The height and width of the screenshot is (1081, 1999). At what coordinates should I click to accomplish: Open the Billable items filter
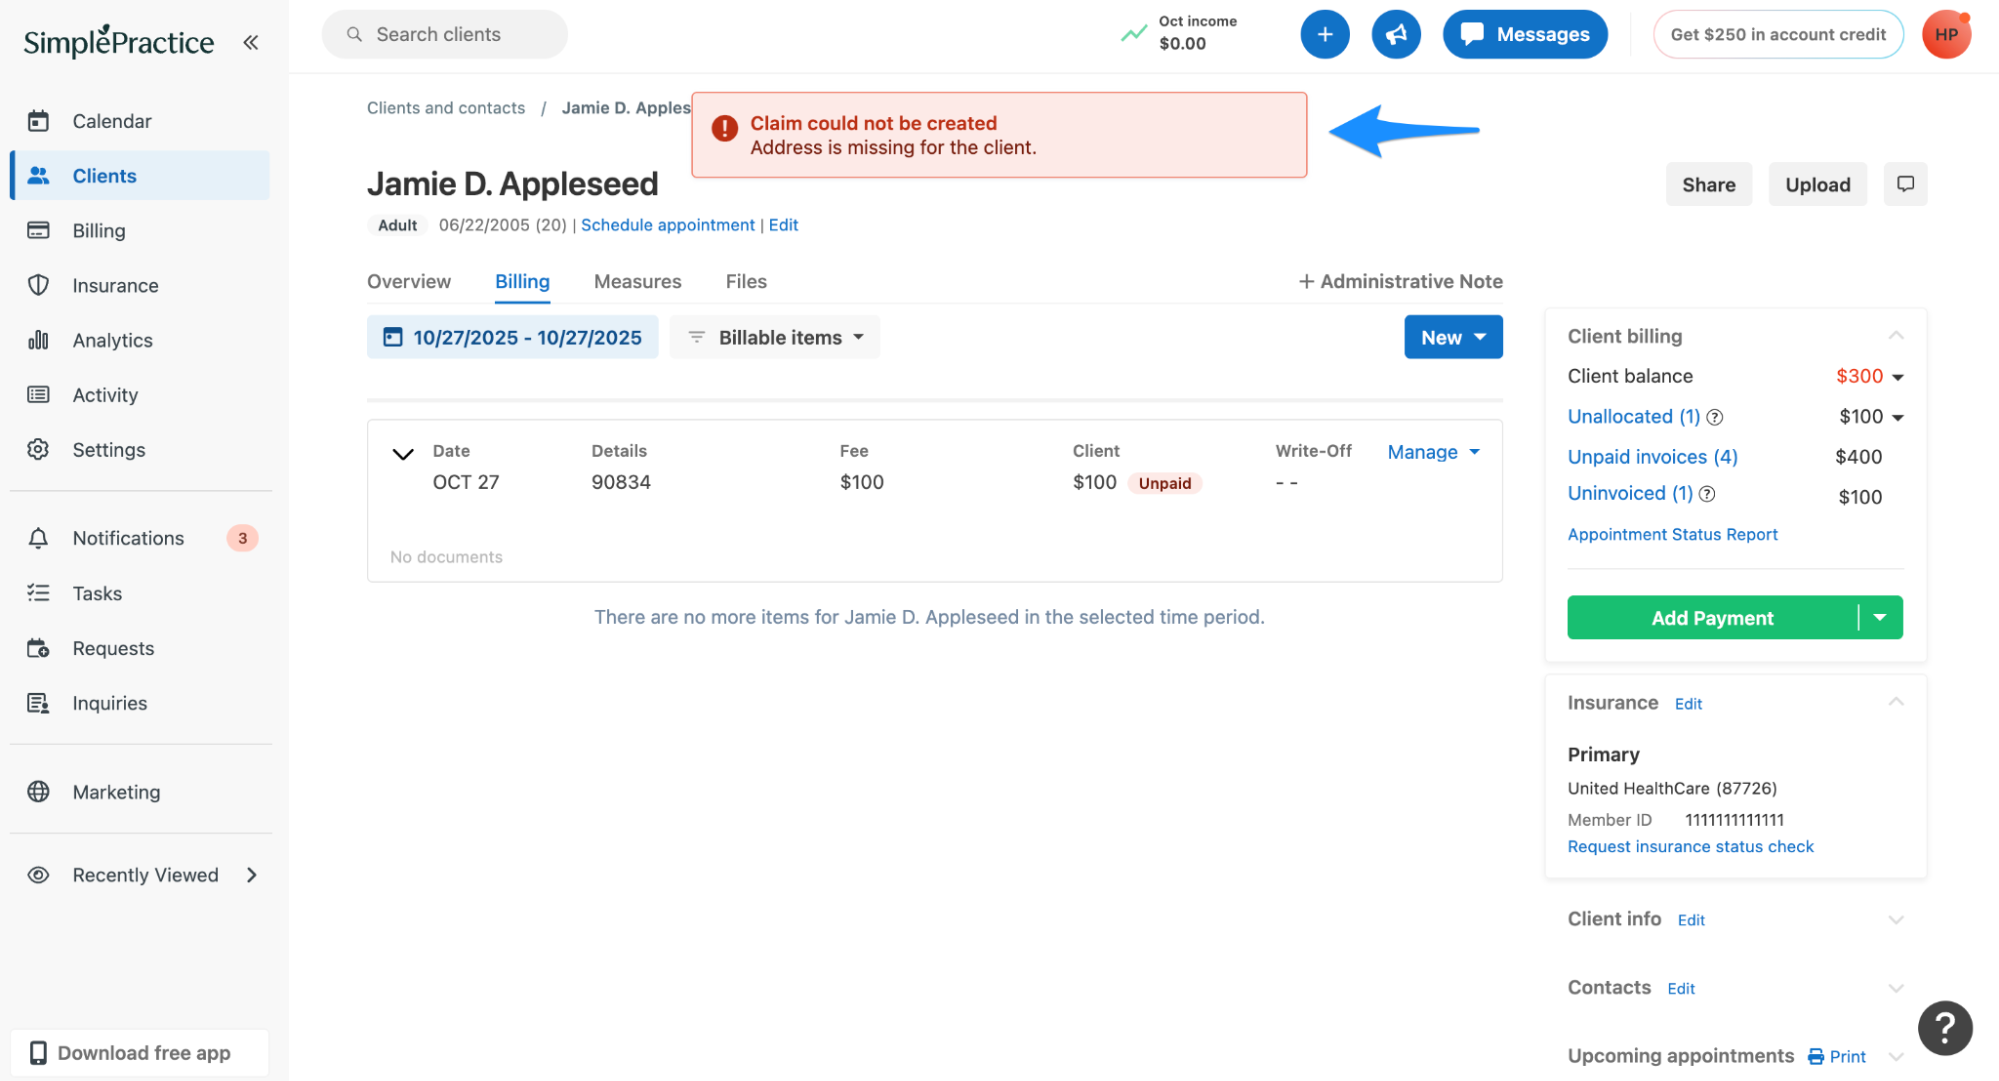(x=774, y=337)
